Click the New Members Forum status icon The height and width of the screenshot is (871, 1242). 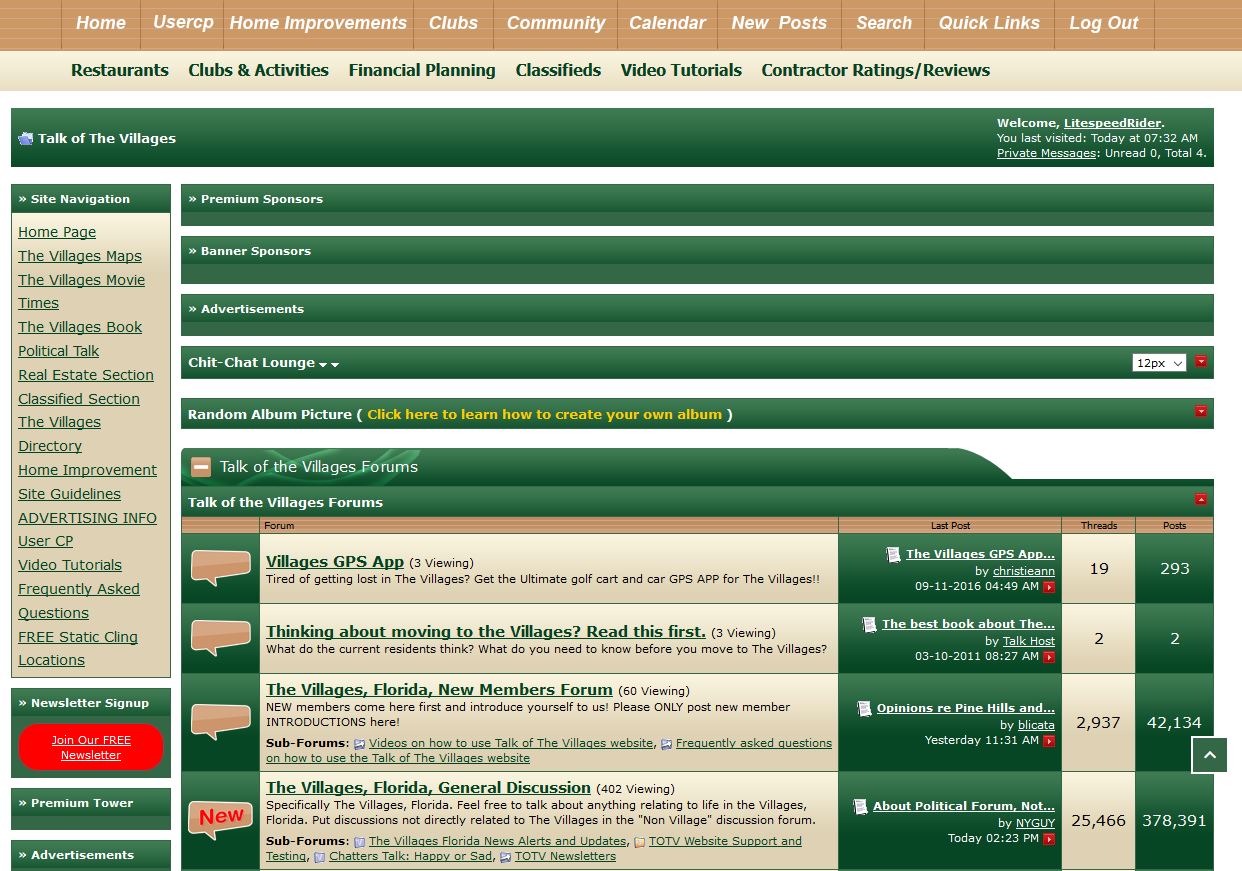(220, 722)
